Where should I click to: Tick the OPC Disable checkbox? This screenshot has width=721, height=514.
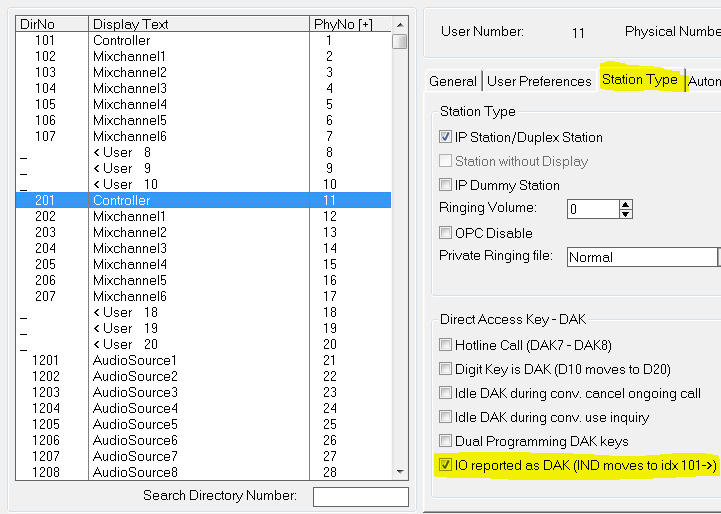446,233
